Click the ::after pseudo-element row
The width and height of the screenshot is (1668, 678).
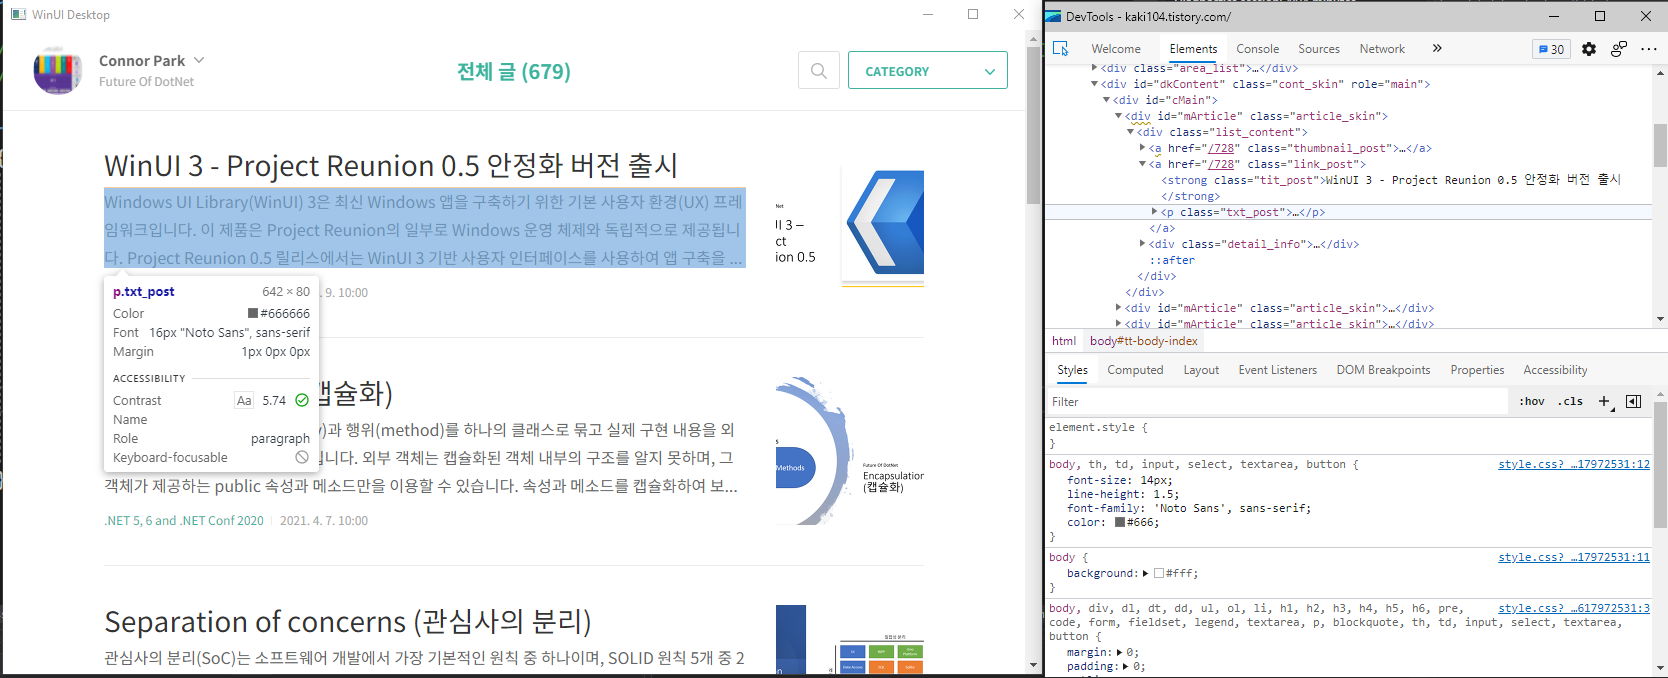[x=1171, y=260]
